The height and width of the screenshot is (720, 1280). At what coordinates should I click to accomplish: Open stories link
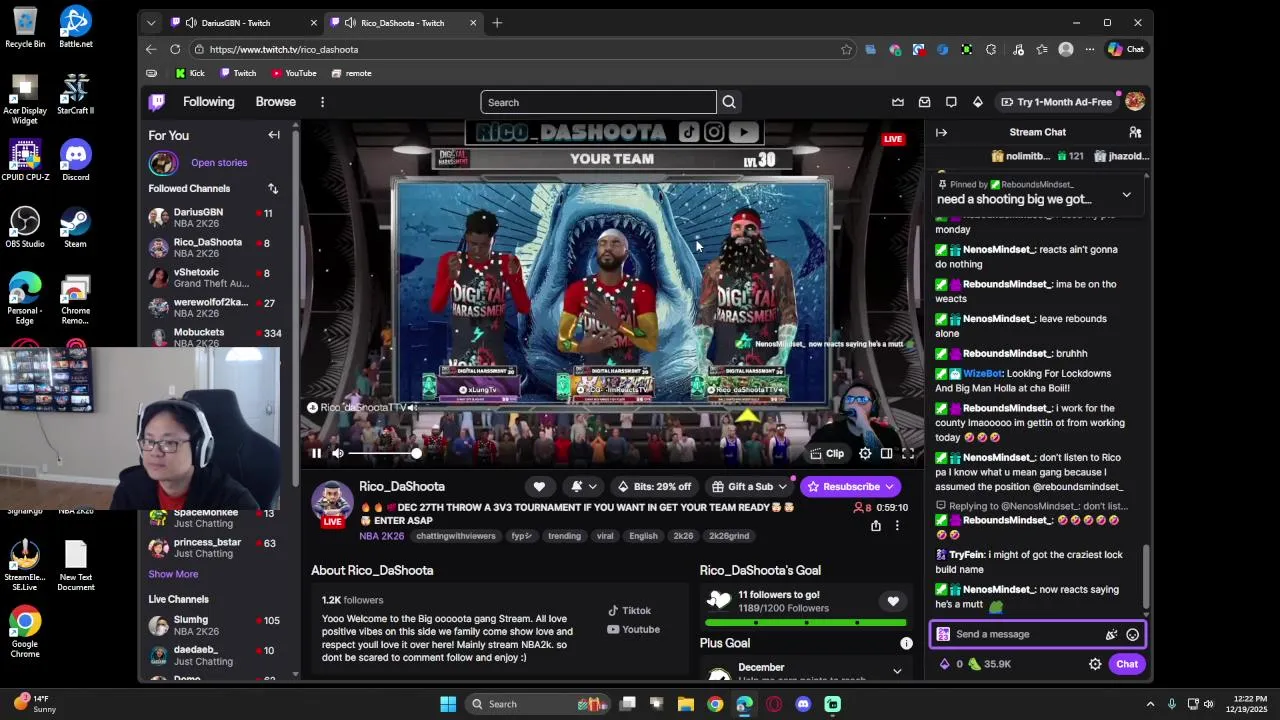tap(219, 162)
